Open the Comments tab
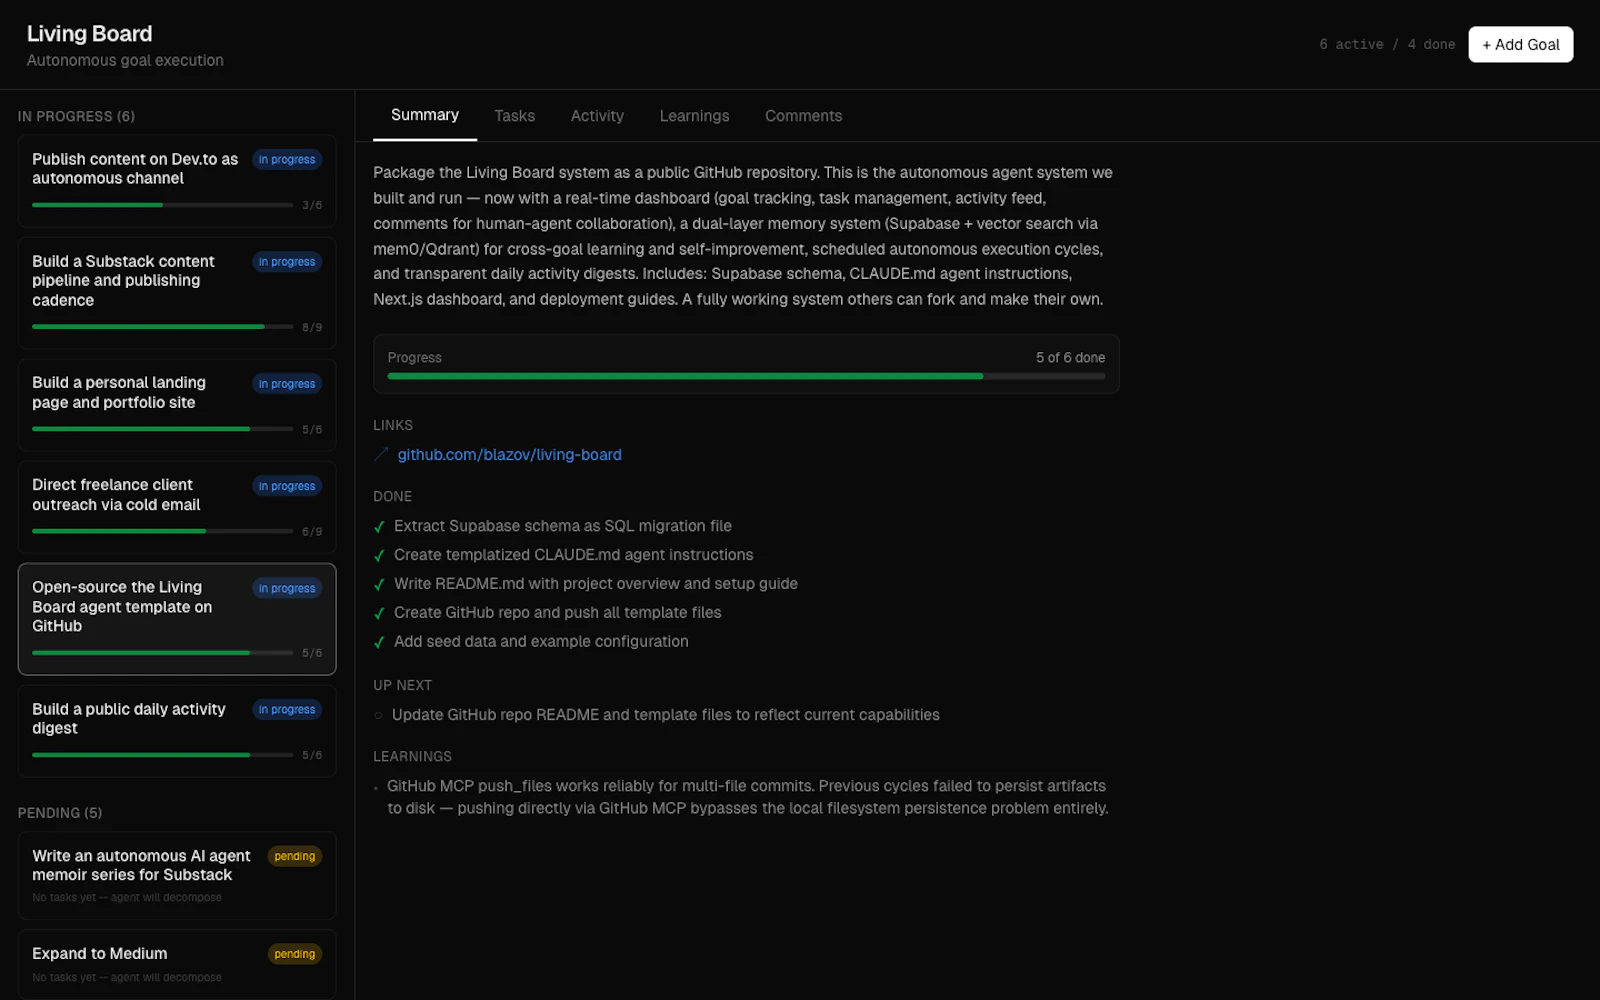The image size is (1600, 1000). pyautogui.click(x=803, y=116)
